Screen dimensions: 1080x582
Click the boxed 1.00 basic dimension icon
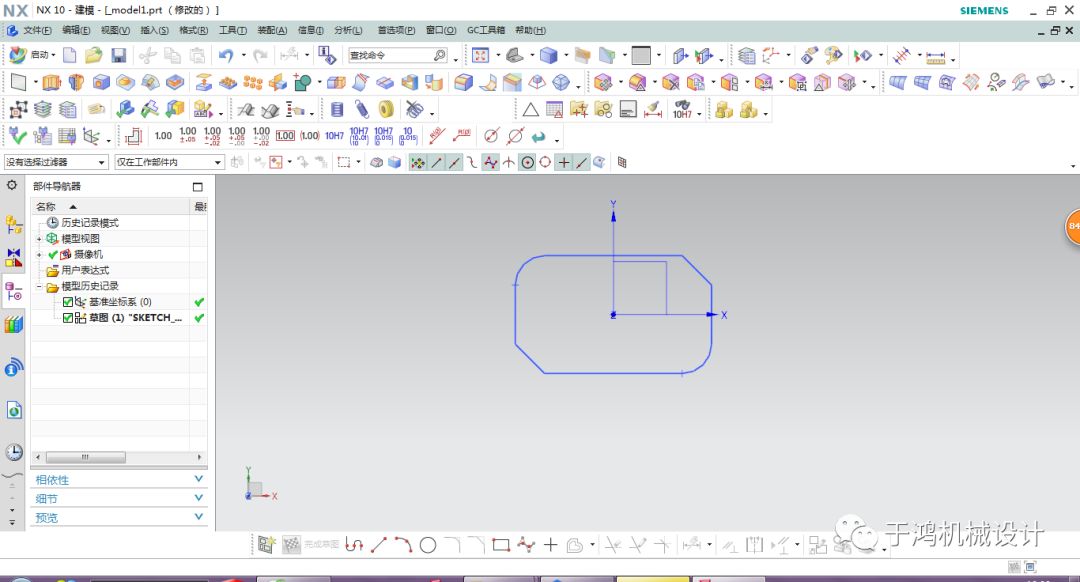click(x=285, y=136)
